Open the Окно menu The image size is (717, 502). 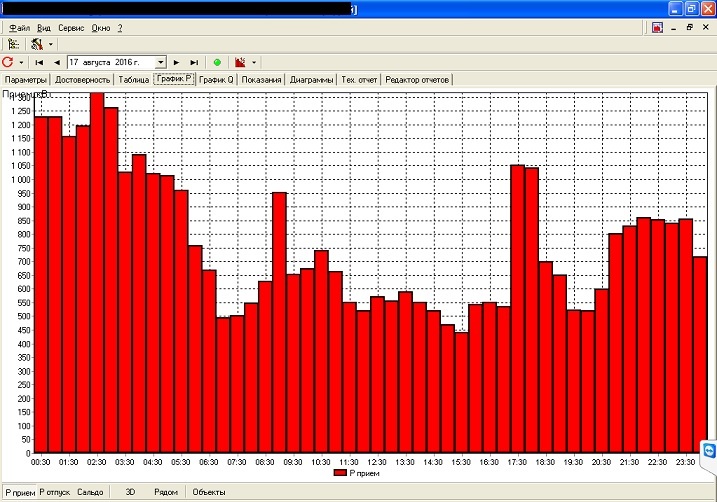click(101, 28)
